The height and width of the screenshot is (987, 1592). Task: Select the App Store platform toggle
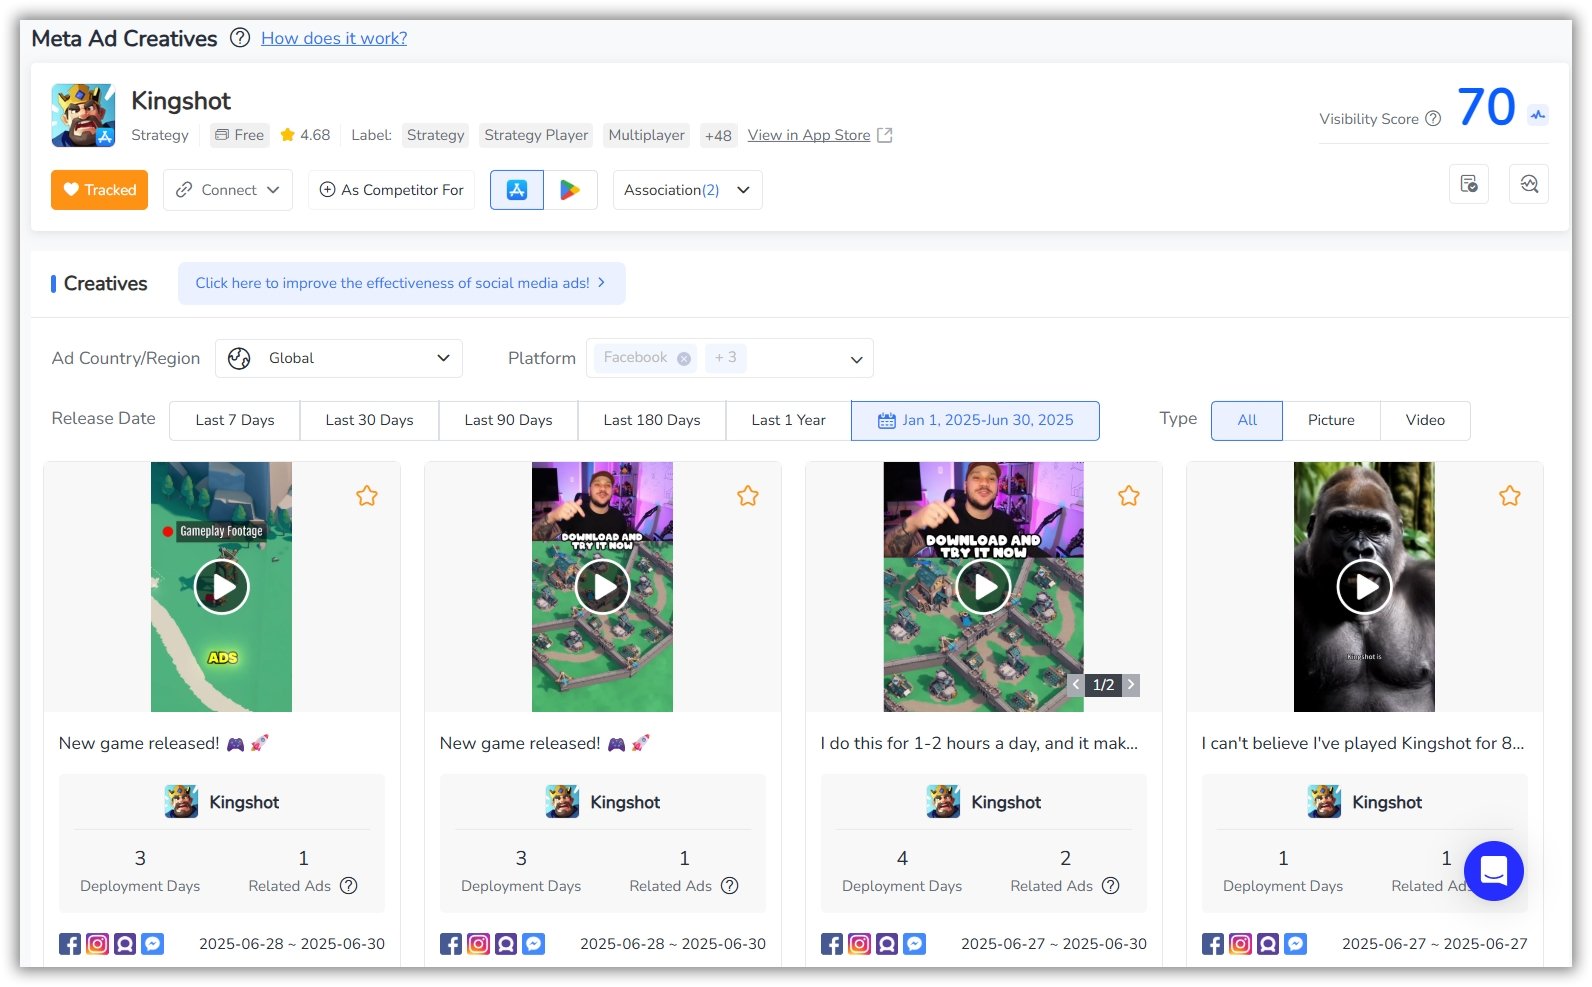[517, 190]
